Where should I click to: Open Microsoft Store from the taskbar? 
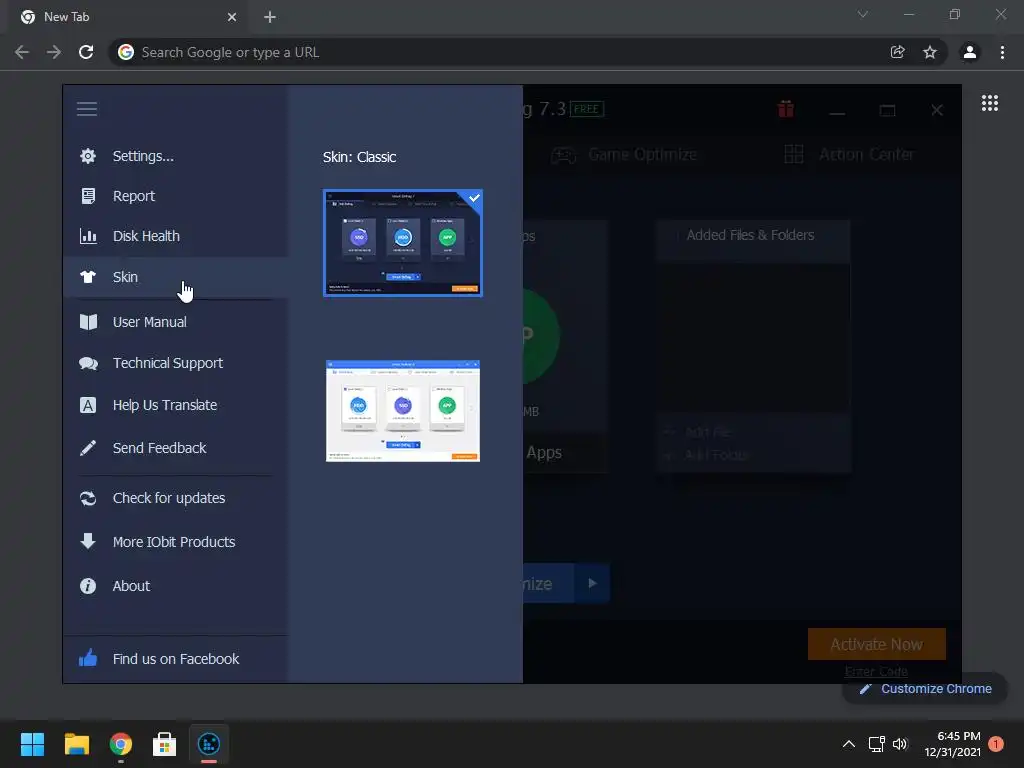tap(165, 744)
